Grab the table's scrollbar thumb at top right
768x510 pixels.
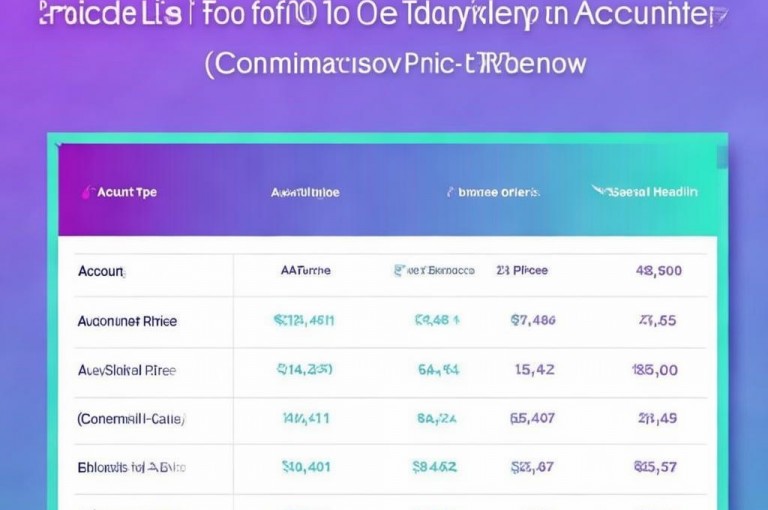point(722,157)
